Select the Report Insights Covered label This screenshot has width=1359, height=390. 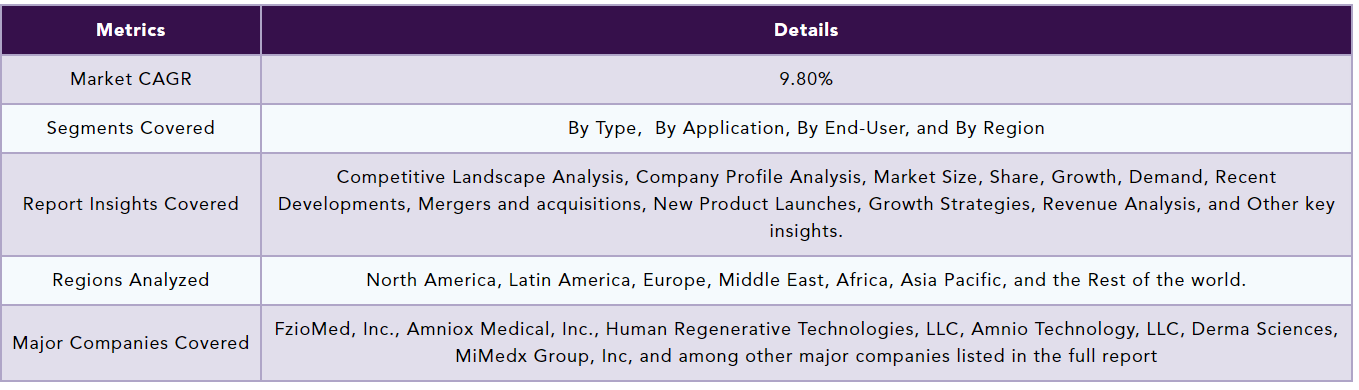[x=131, y=204]
